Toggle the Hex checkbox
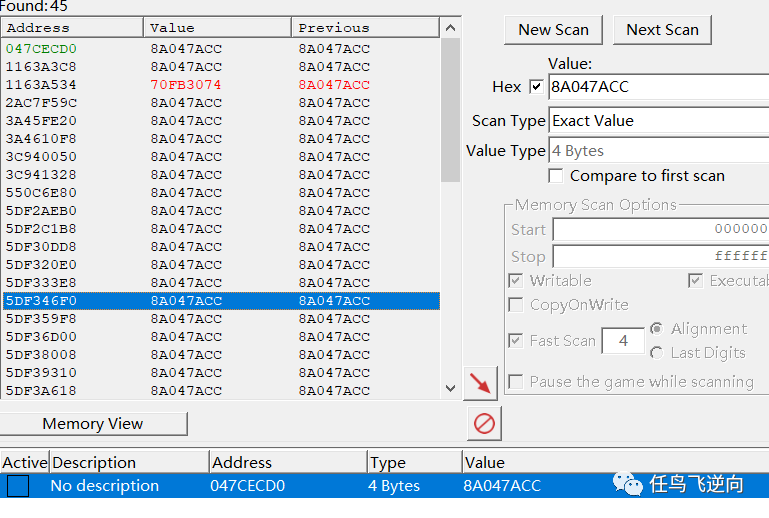Image resolution: width=769 pixels, height=518 pixels. 537,87
